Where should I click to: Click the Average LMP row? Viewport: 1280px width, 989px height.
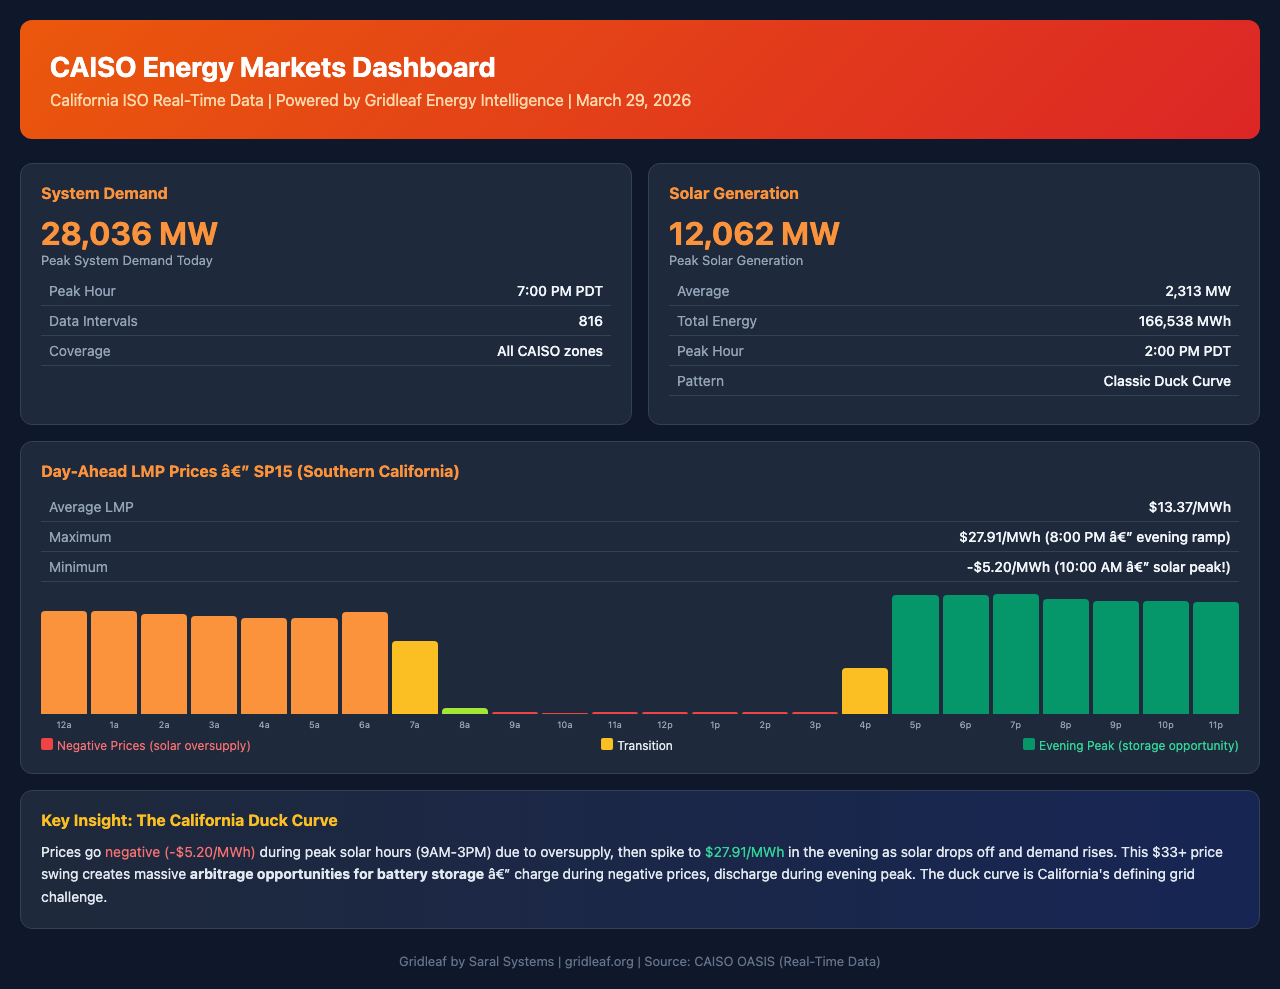click(640, 507)
